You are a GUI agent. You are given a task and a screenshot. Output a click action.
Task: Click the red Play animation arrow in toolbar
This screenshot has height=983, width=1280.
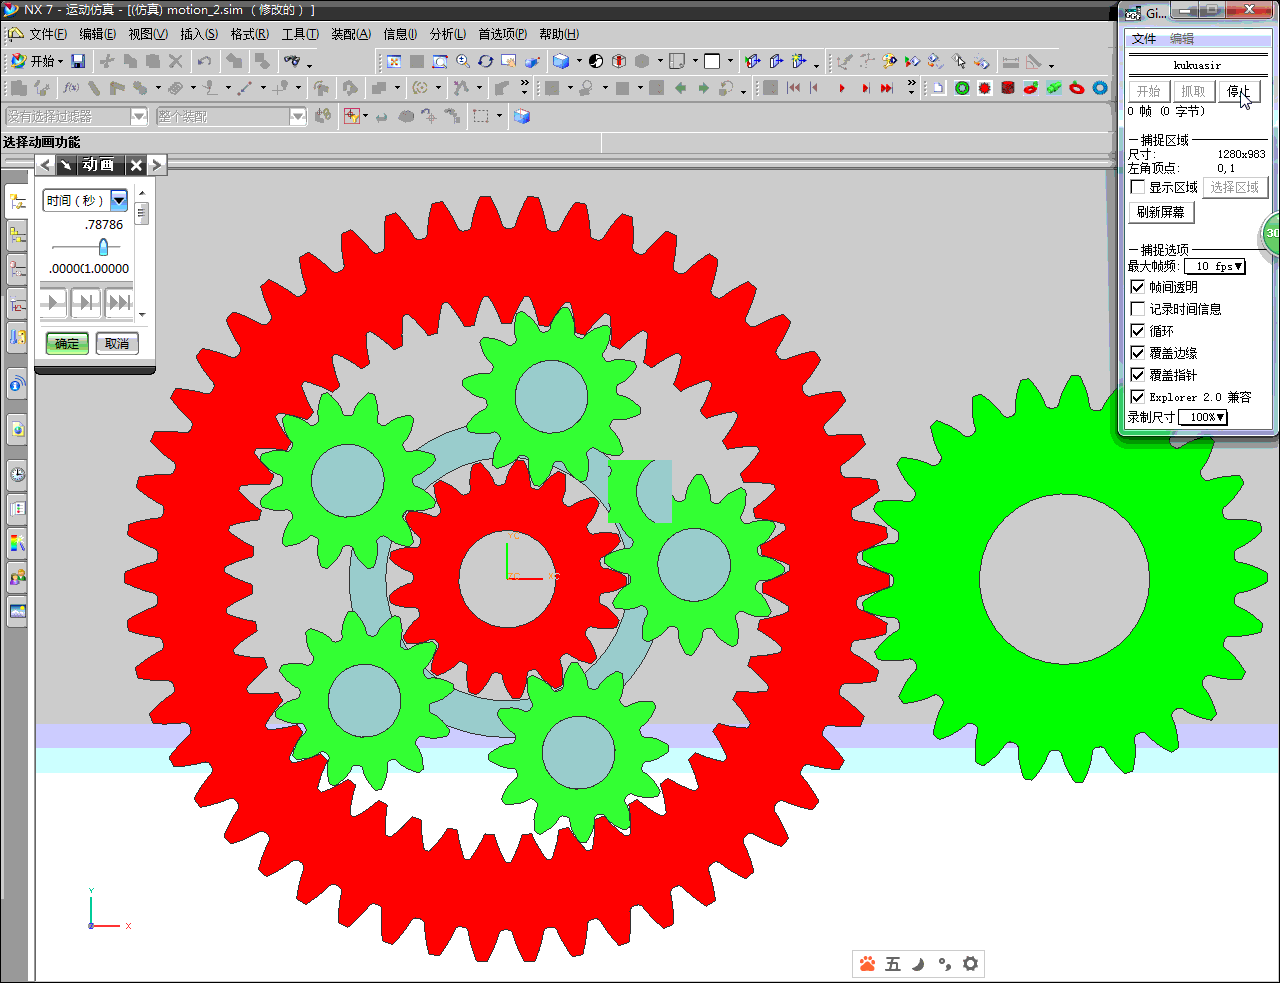(842, 88)
